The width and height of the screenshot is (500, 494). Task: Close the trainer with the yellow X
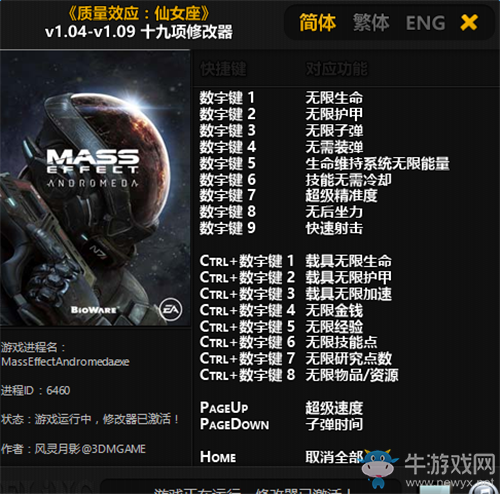pyautogui.click(x=469, y=22)
